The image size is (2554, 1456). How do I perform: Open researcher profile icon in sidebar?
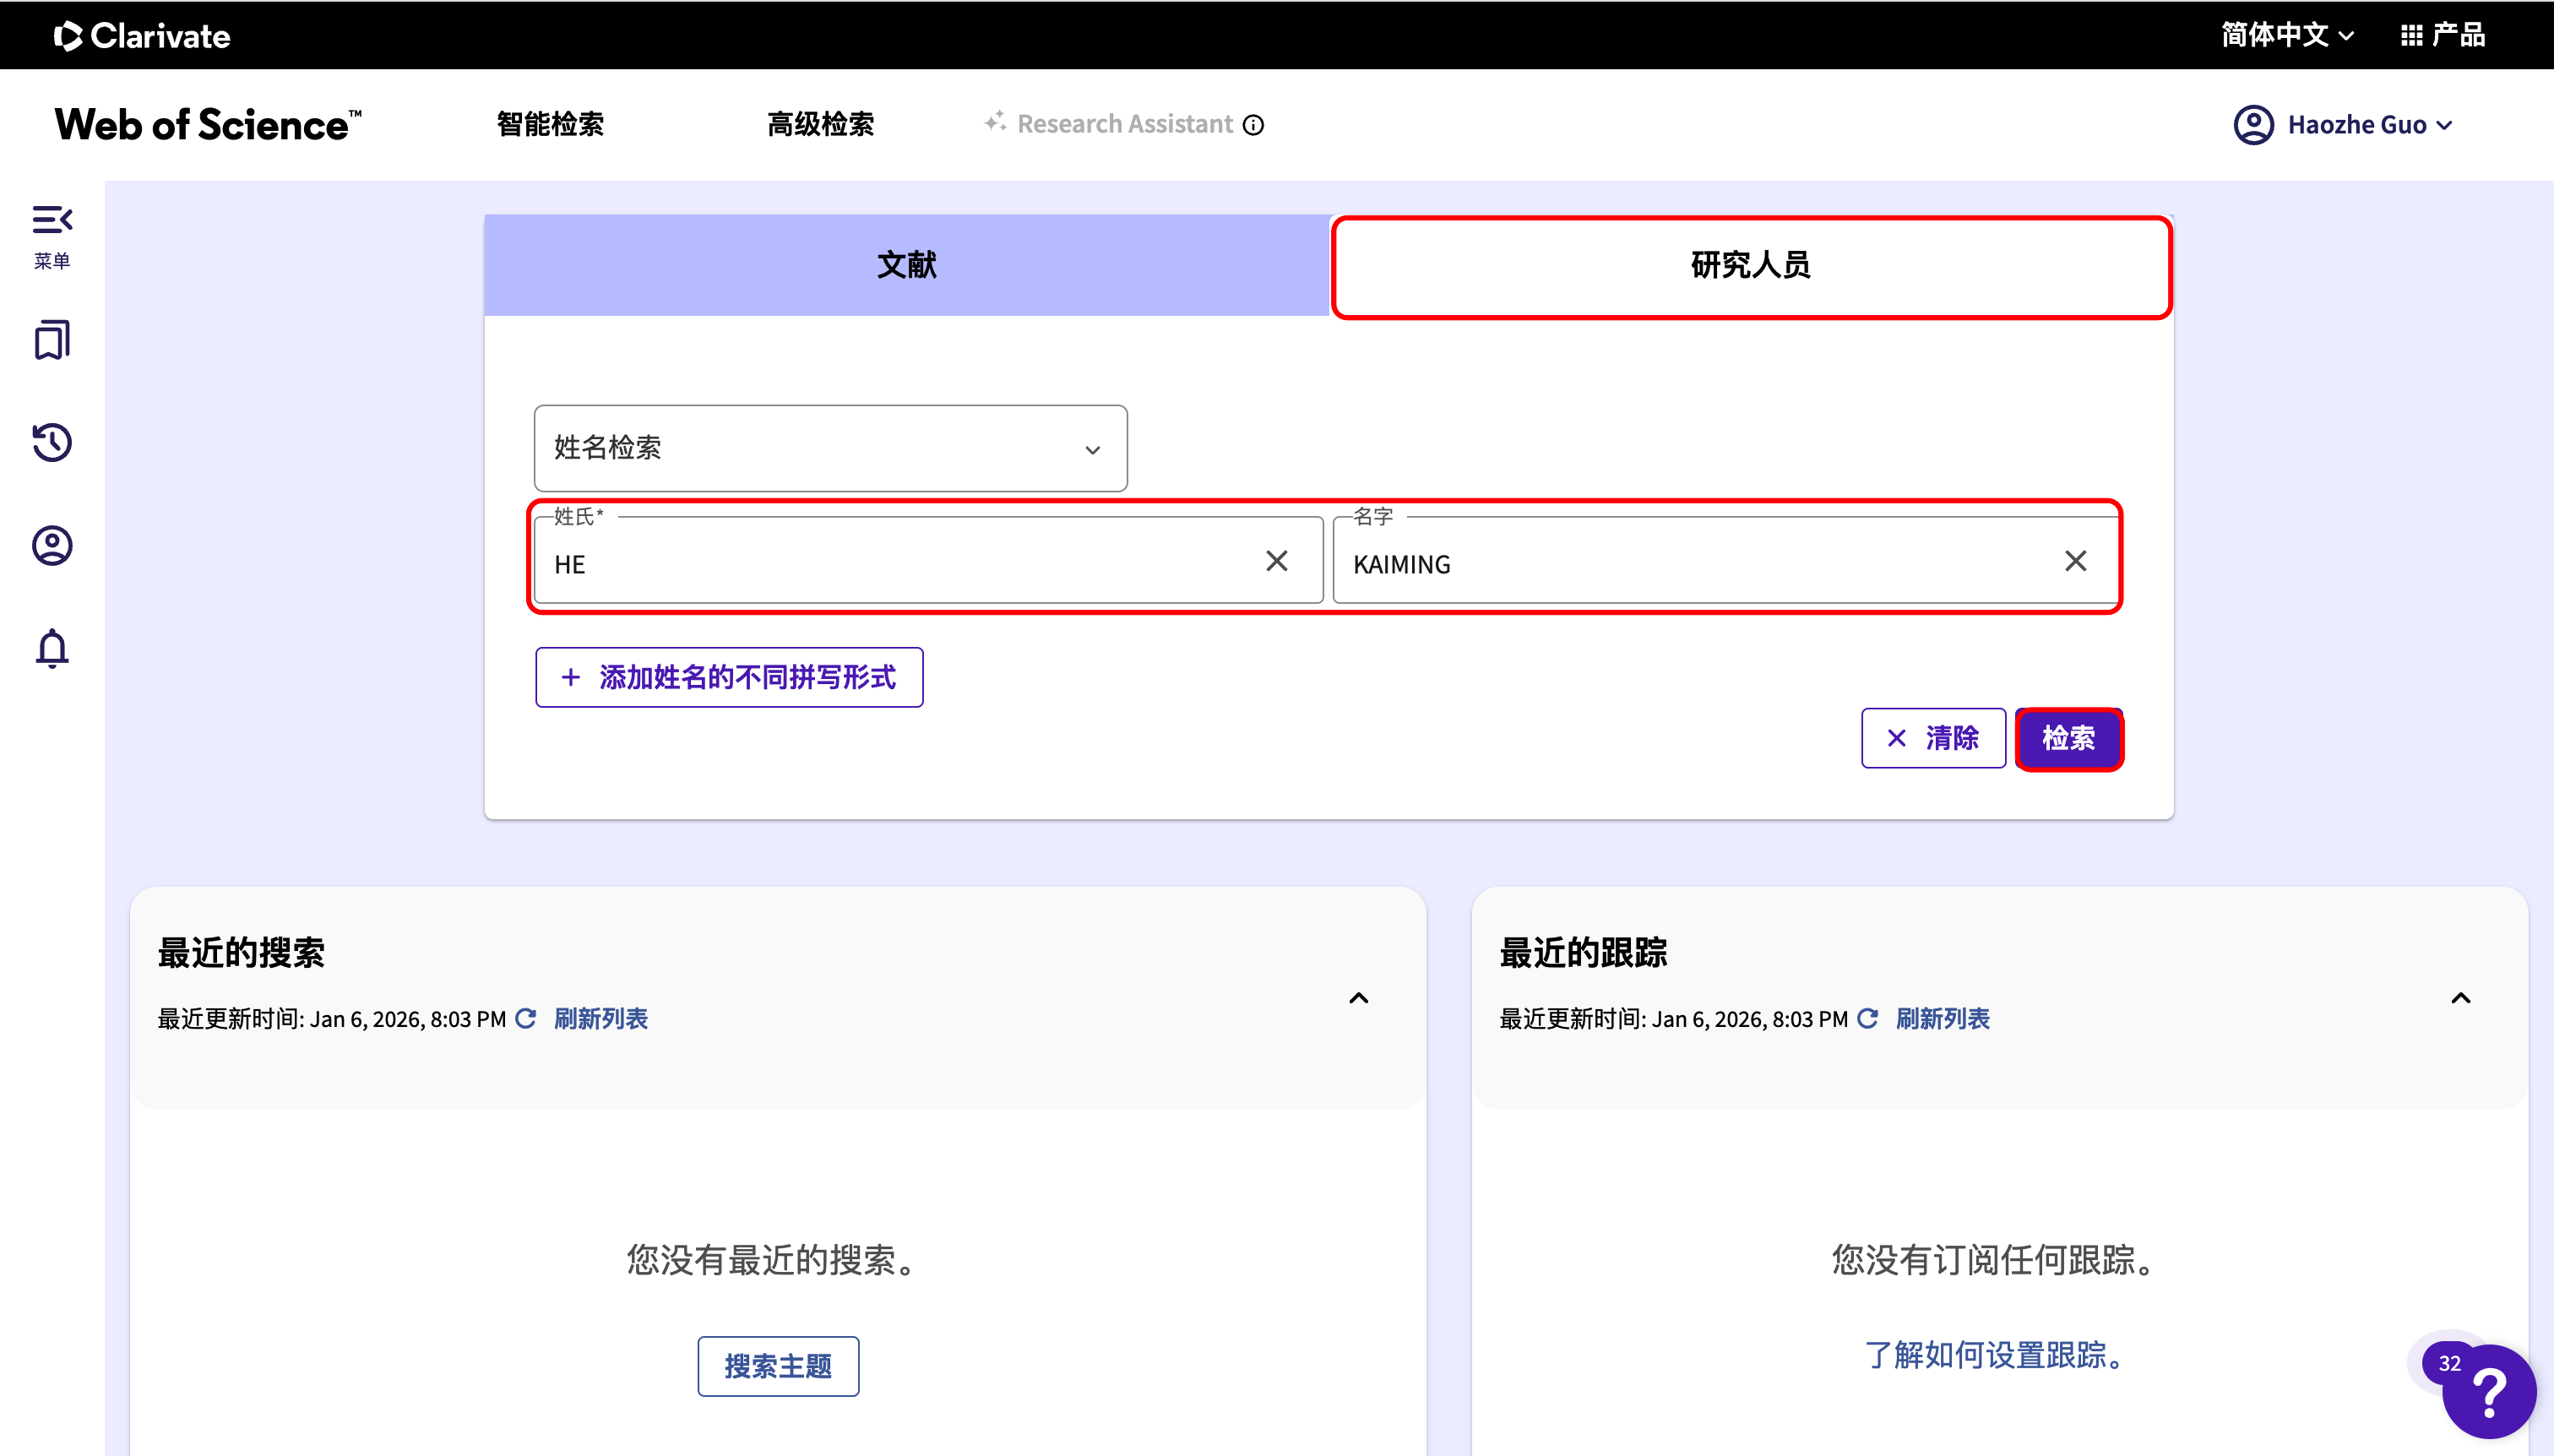click(52, 545)
